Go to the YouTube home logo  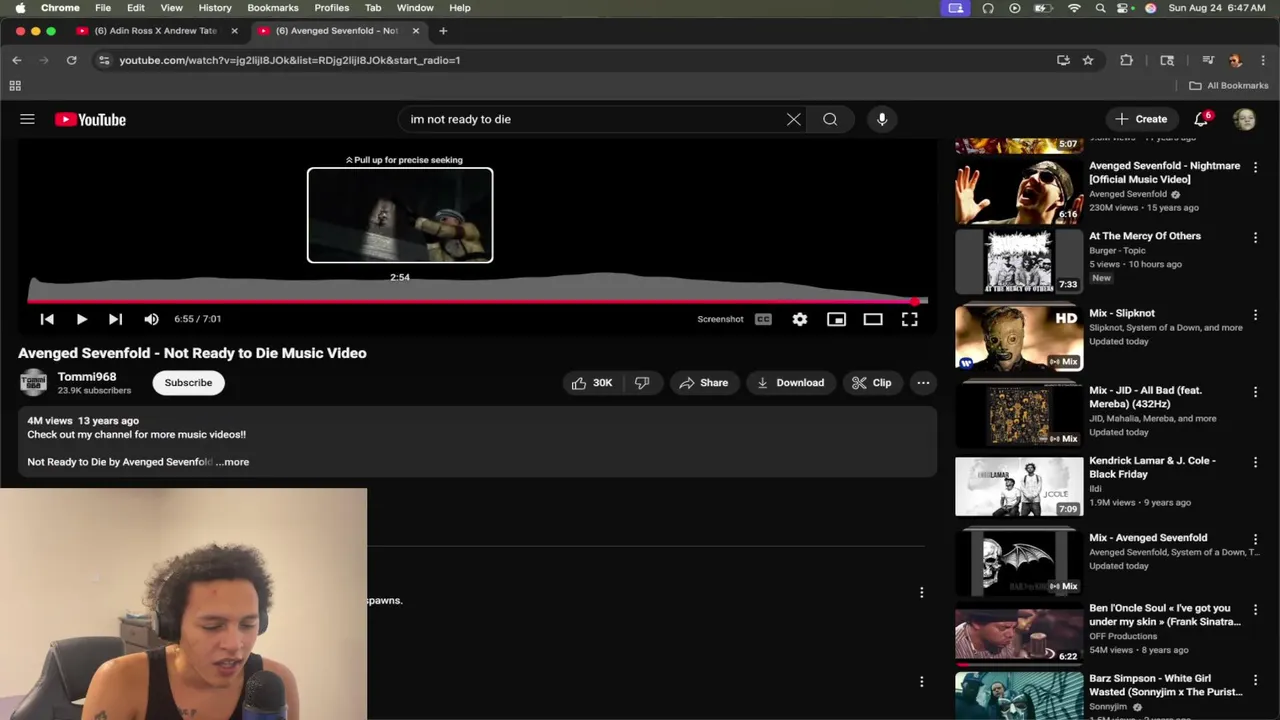[x=90, y=119]
